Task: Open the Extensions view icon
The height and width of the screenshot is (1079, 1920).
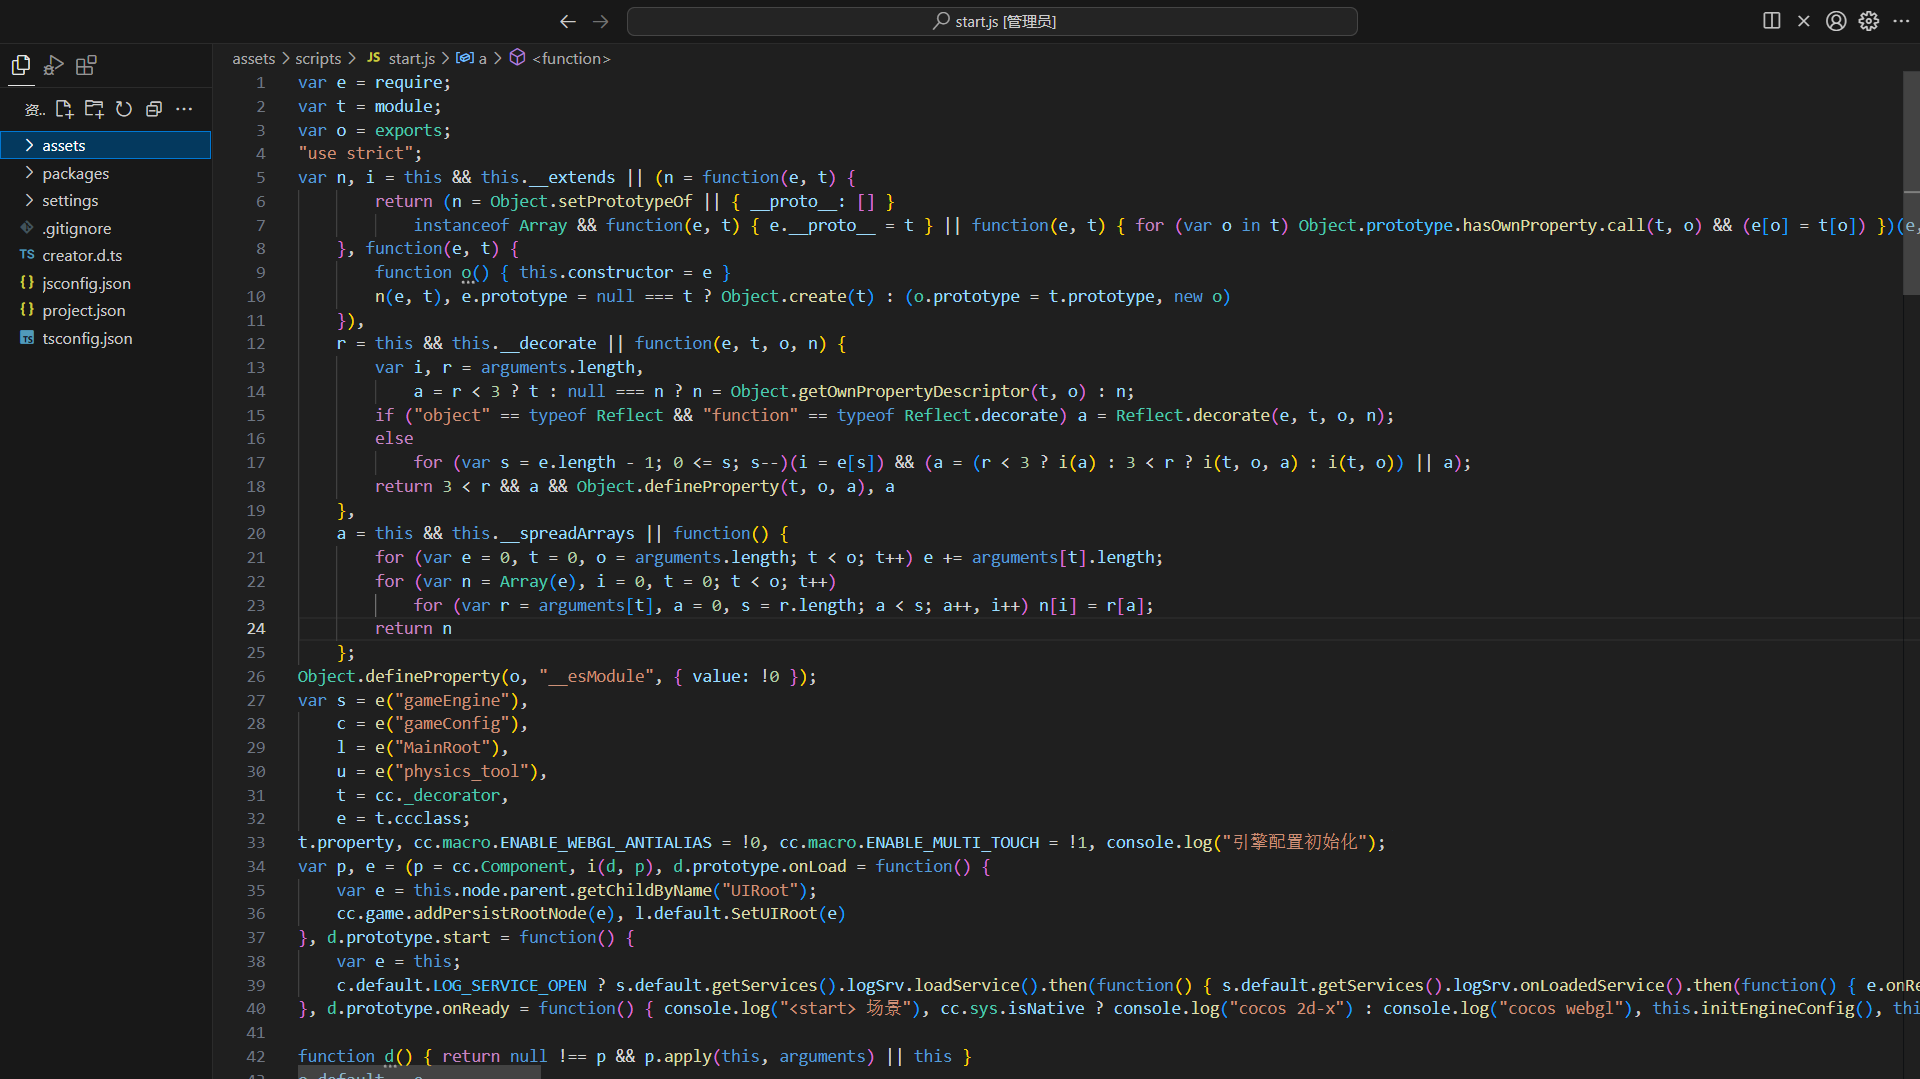Action: (87, 66)
